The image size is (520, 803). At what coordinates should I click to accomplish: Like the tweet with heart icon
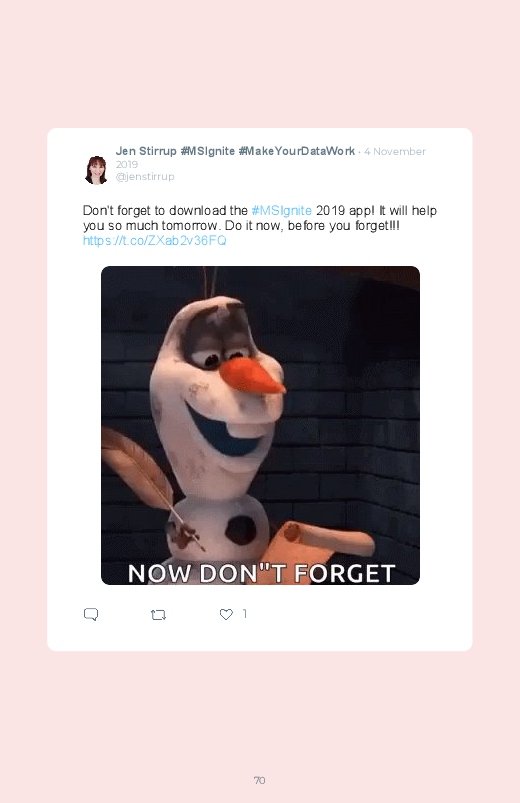[226, 614]
